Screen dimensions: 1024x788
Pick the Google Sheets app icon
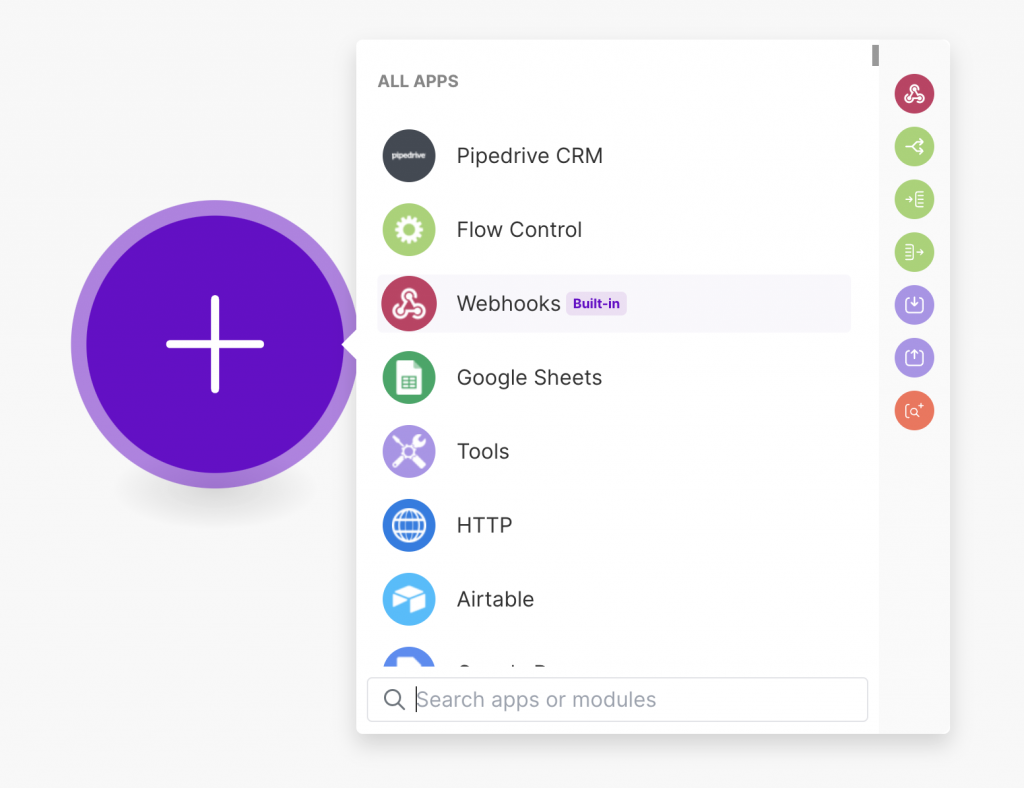409,378
